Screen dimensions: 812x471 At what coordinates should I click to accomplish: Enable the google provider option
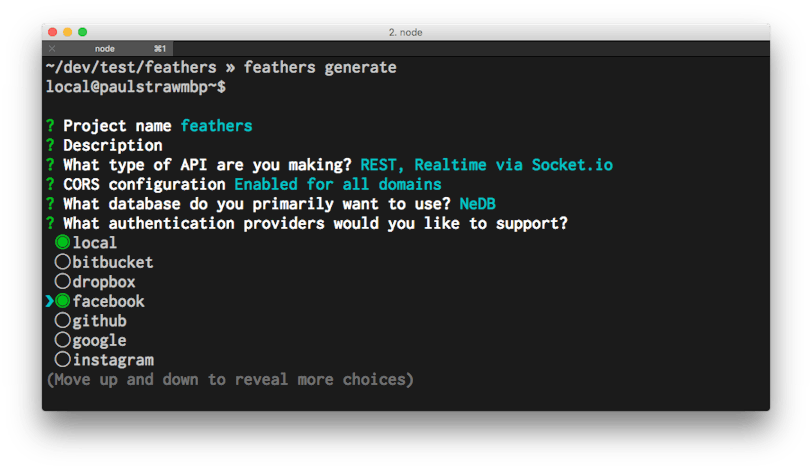pos(63,340)
